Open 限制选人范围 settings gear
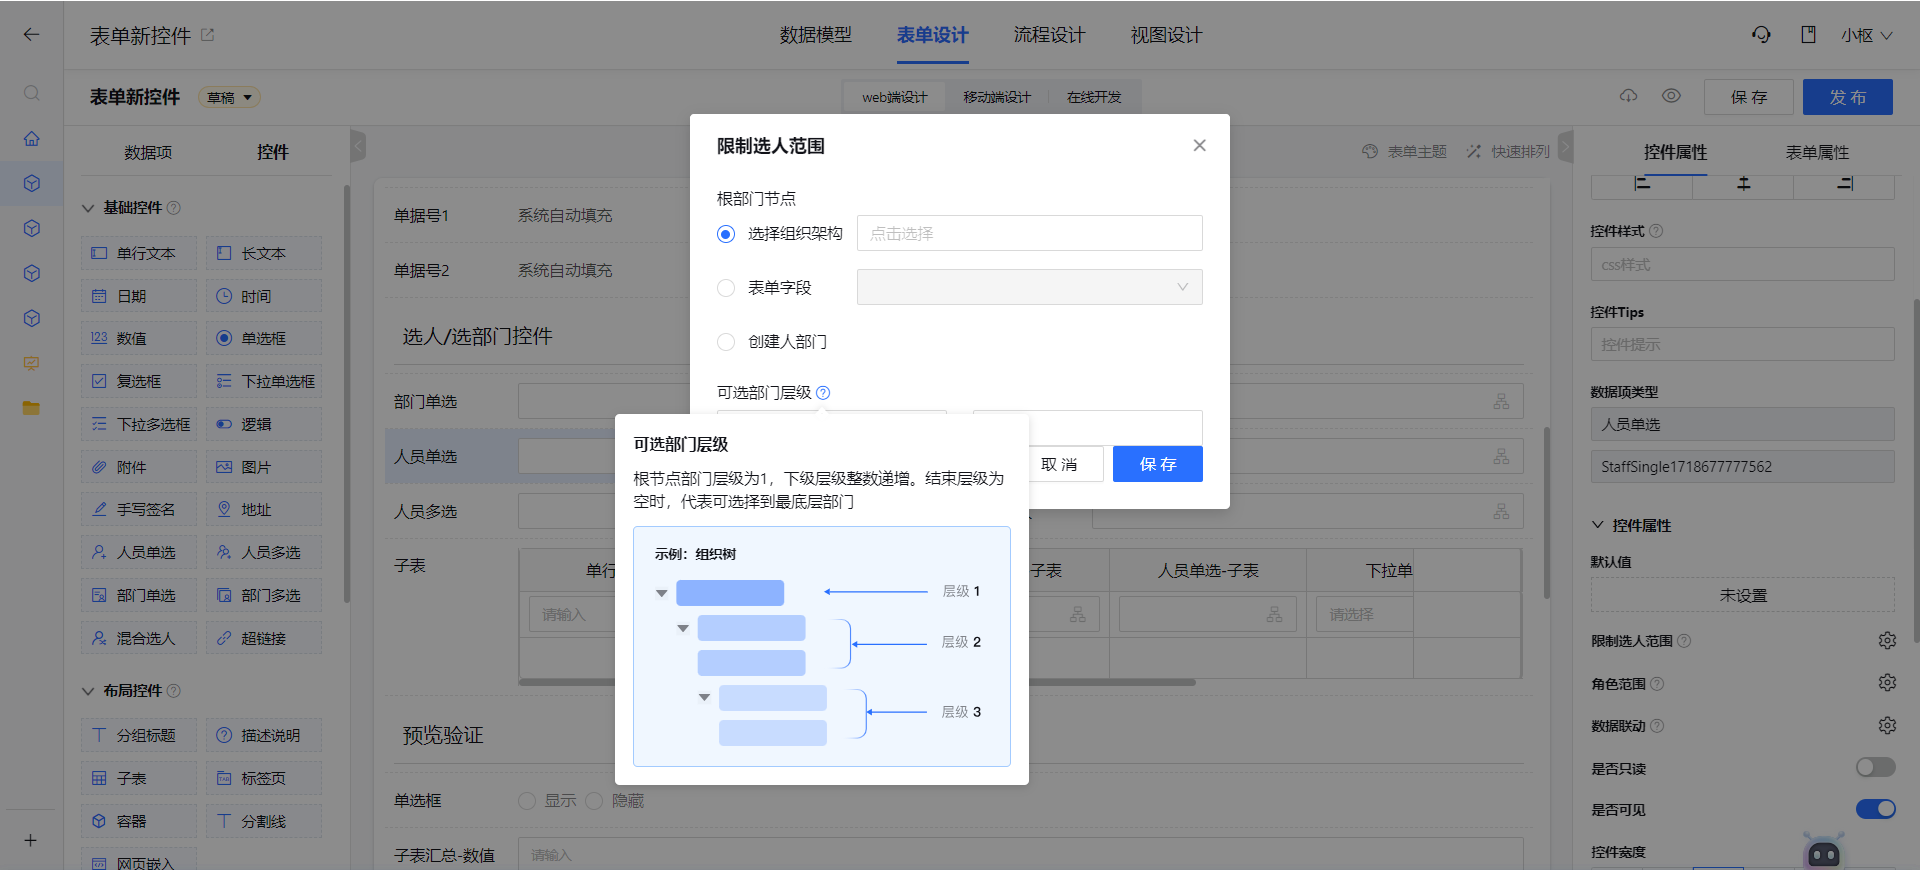The image size is (1920, 870). [1887, 640]
